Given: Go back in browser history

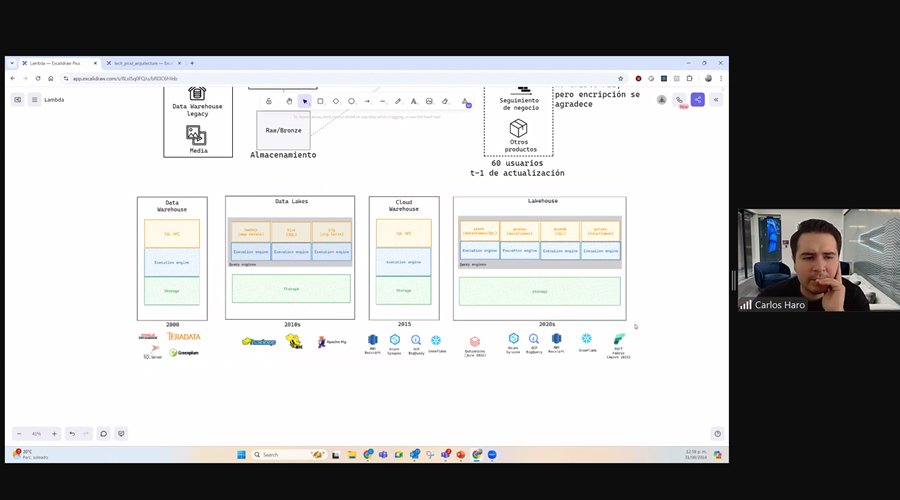Looking at the screenshot, I should pos(13,79).
